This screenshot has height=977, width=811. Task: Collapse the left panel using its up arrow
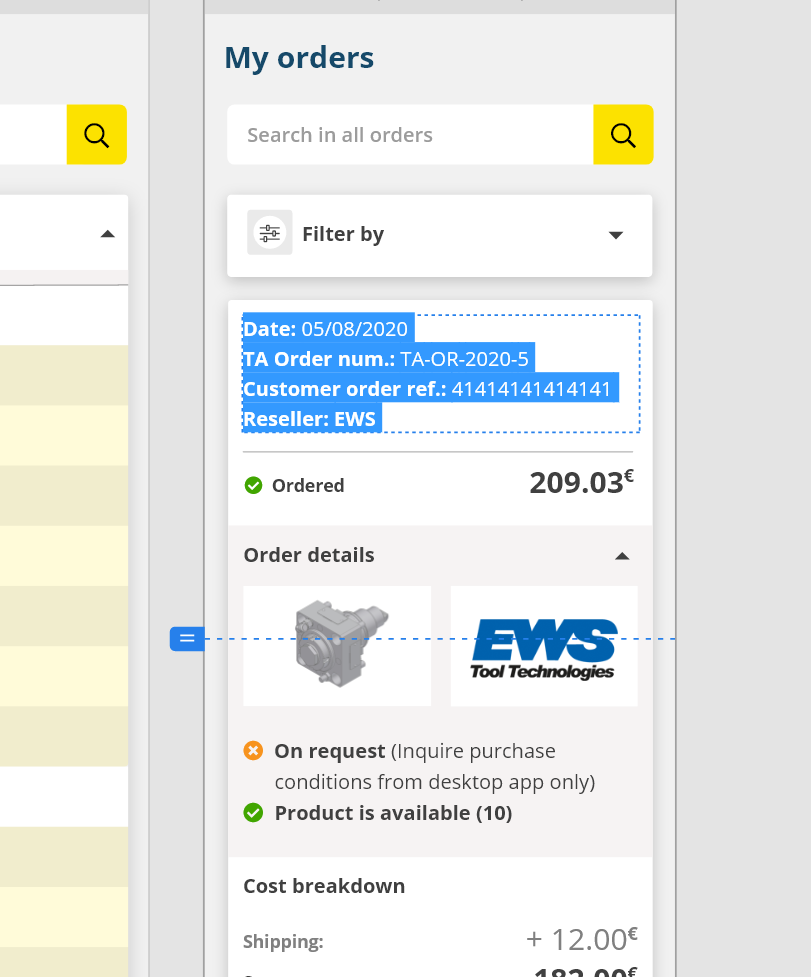click(108, 234)
